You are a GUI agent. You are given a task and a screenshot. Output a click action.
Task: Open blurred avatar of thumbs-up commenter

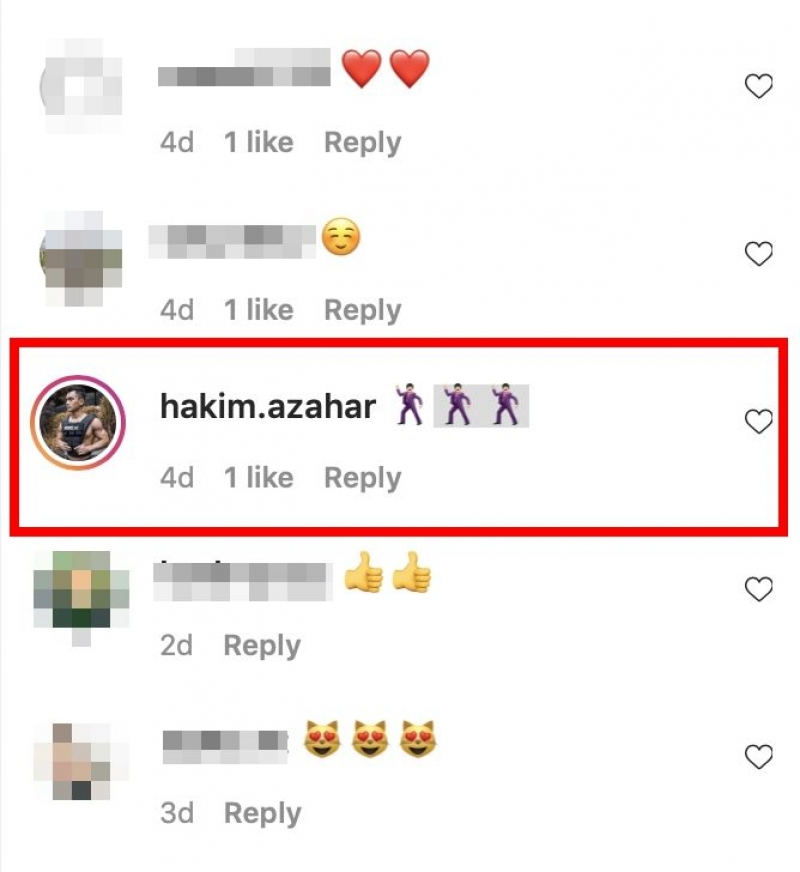(81, 598)
